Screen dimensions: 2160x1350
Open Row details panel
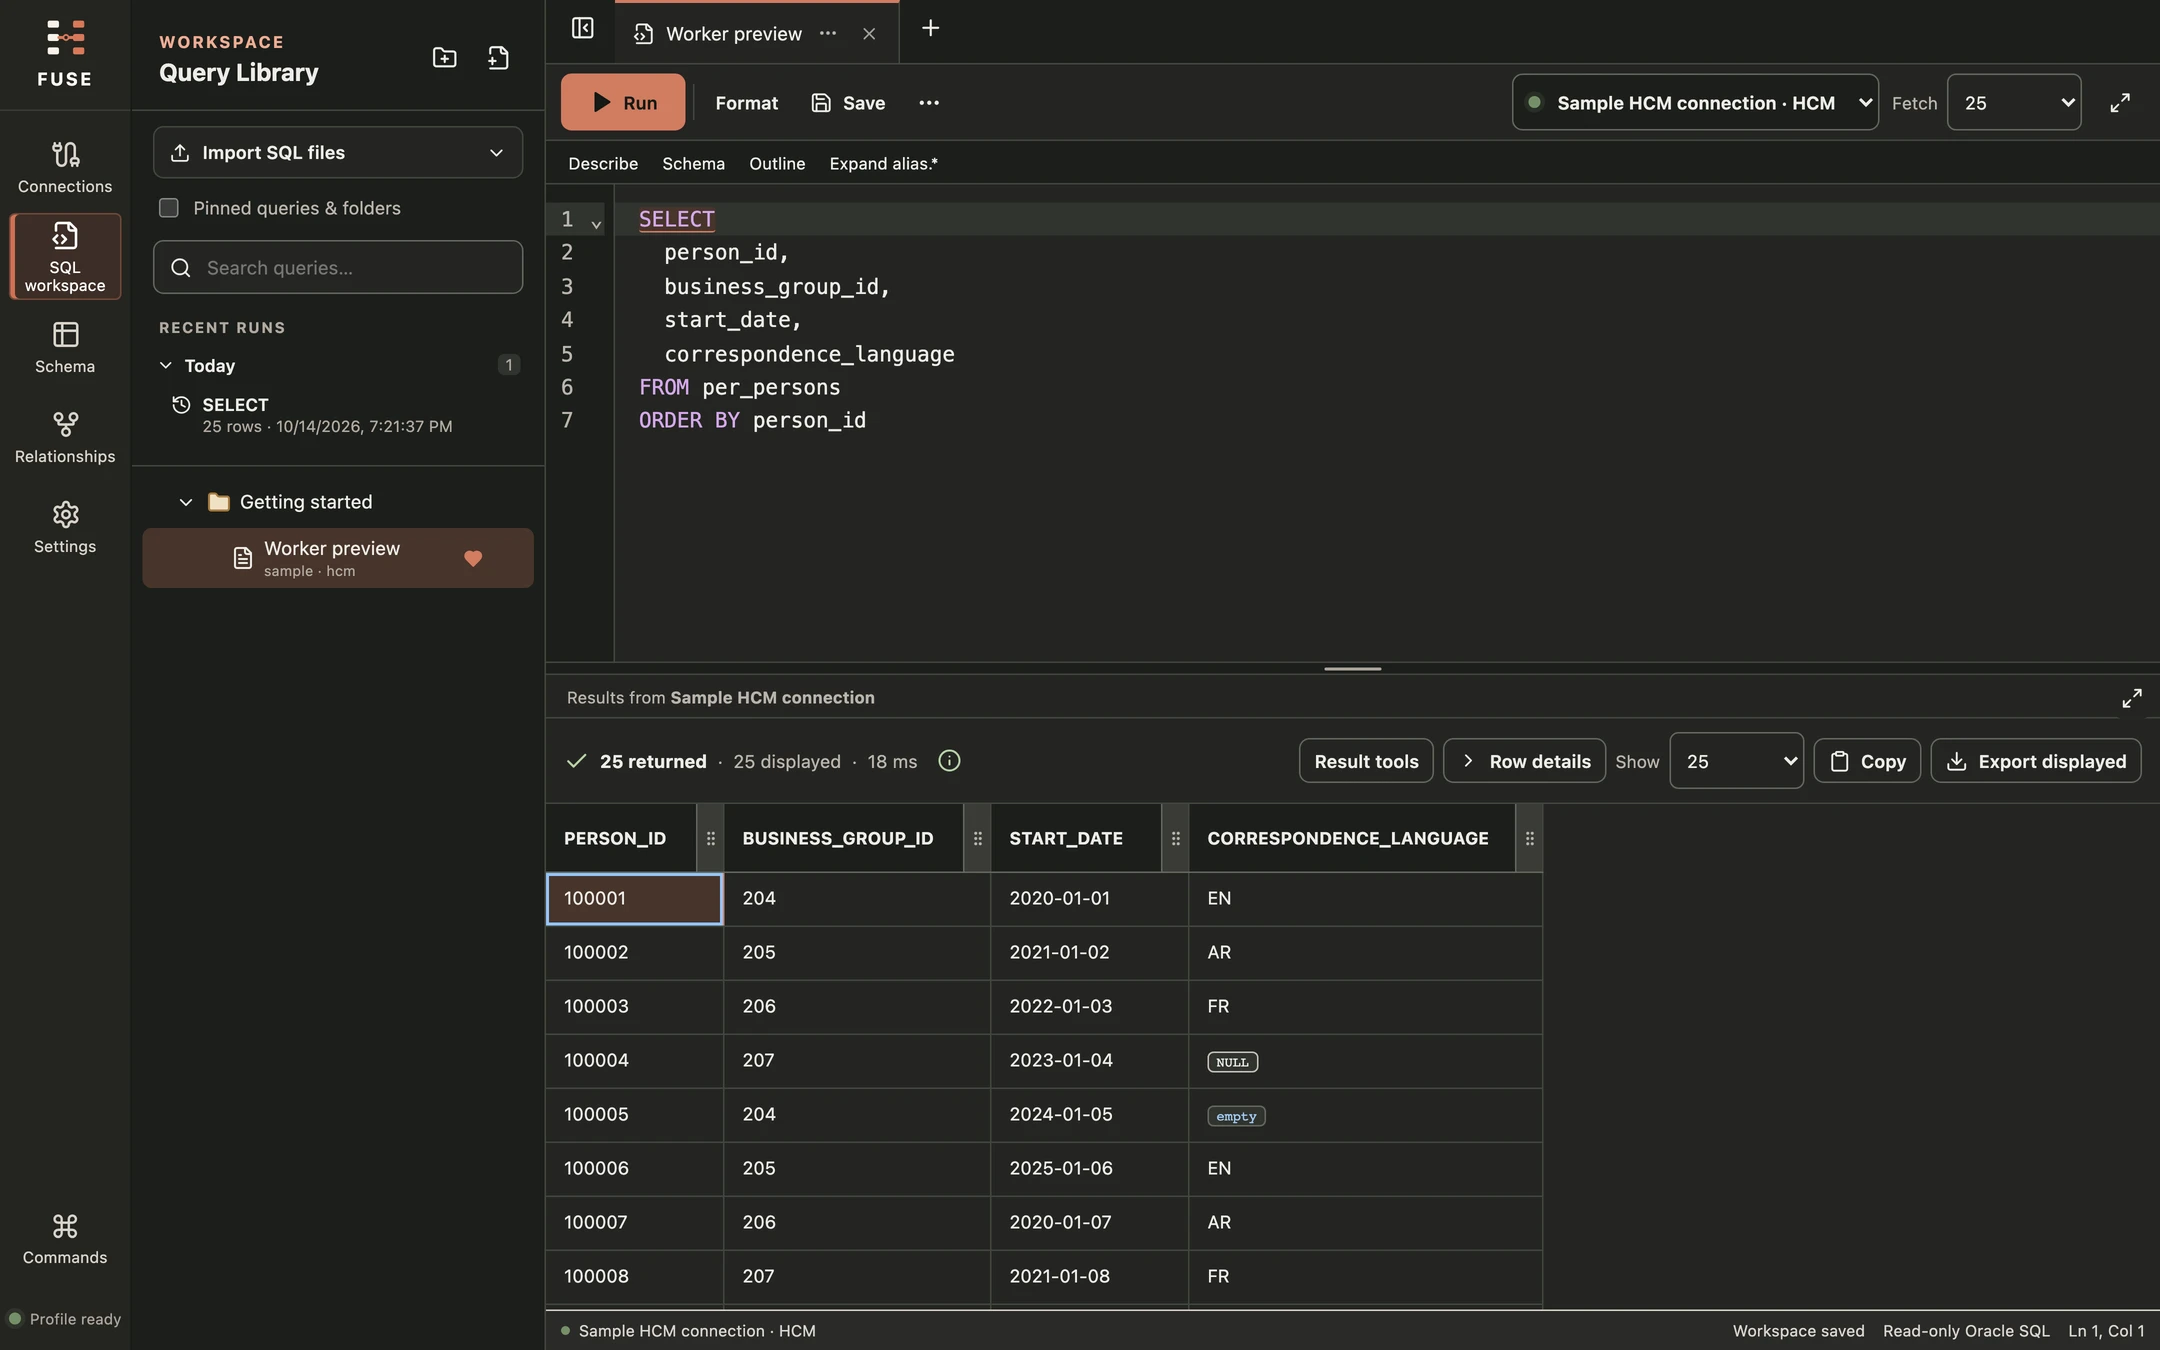(1524, 761)
